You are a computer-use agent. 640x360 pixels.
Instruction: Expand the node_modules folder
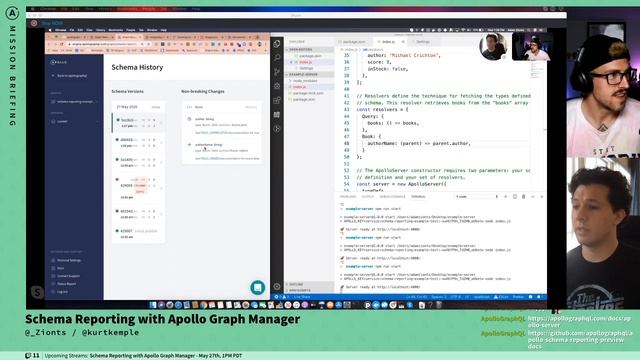click(304, 81)
